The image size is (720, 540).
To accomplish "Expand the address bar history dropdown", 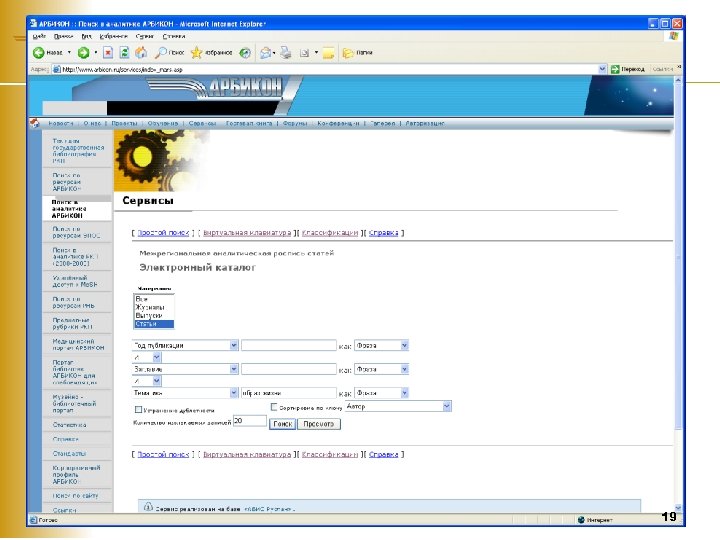I will pos(602,69).
